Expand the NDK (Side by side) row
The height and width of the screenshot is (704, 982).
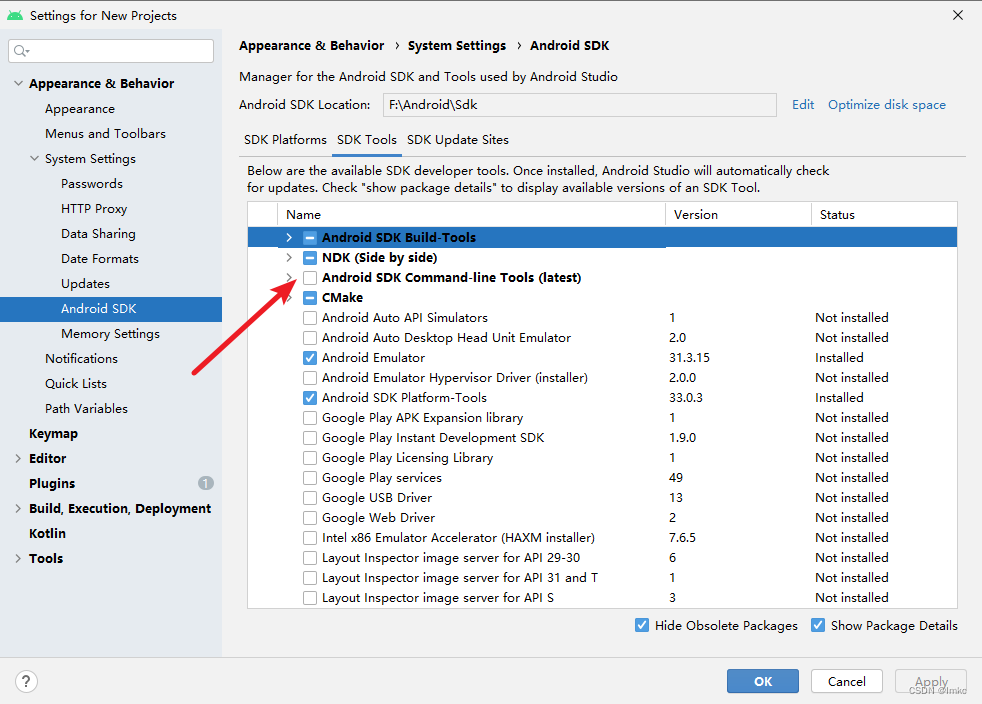click(289, 257)
